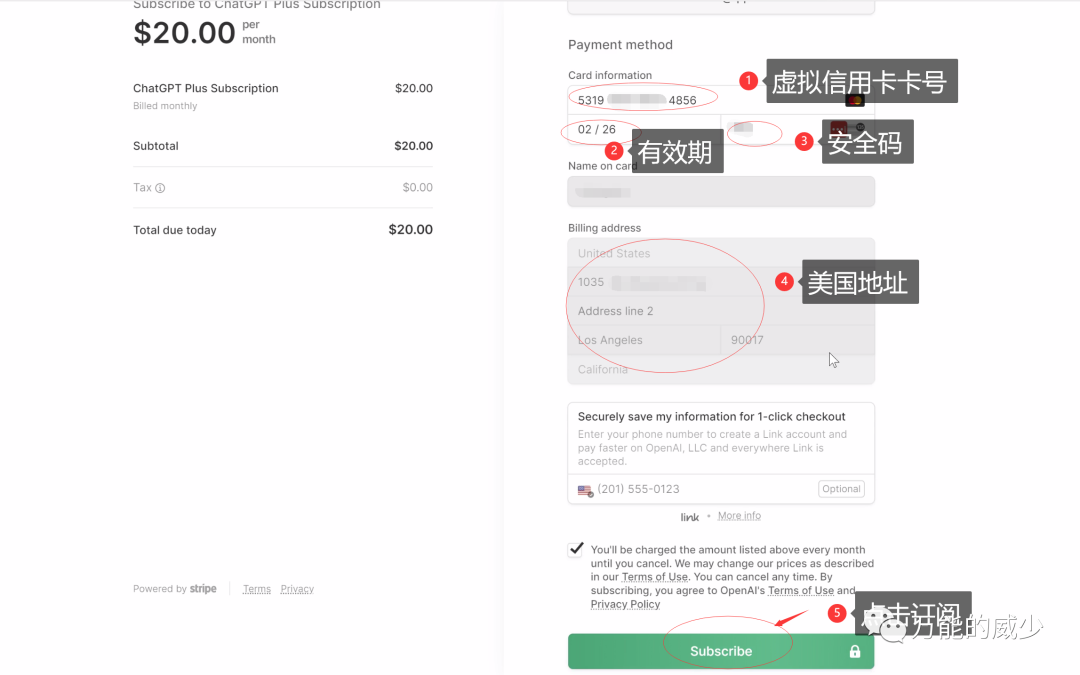Click the lock icon on the Subscribe button

(855, 651)
